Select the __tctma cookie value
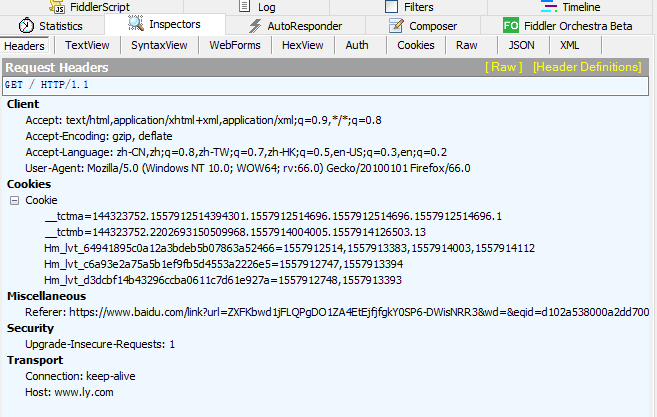The height and width of the screenshot is (417, 657). pyautogui.click(x=273, y=217)
